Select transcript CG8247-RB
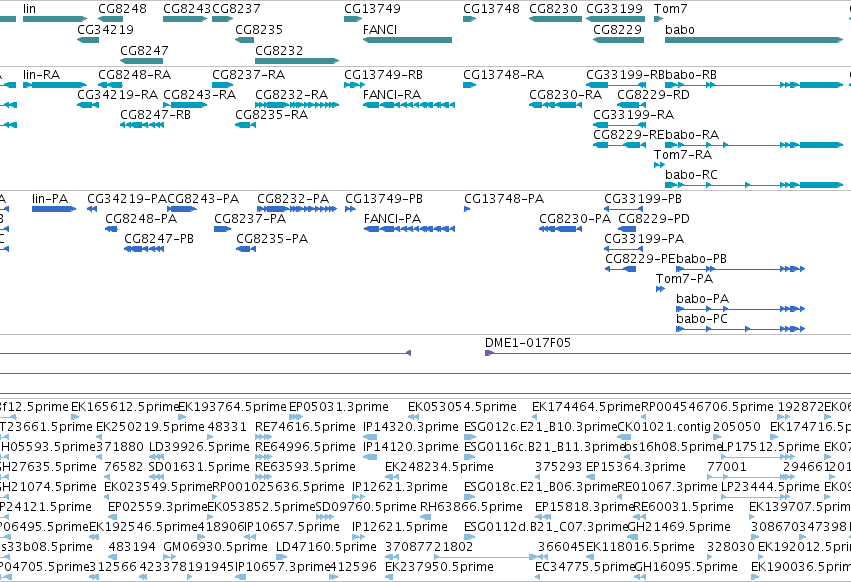Viewport: 851px width, 582px height. (155, 115)
